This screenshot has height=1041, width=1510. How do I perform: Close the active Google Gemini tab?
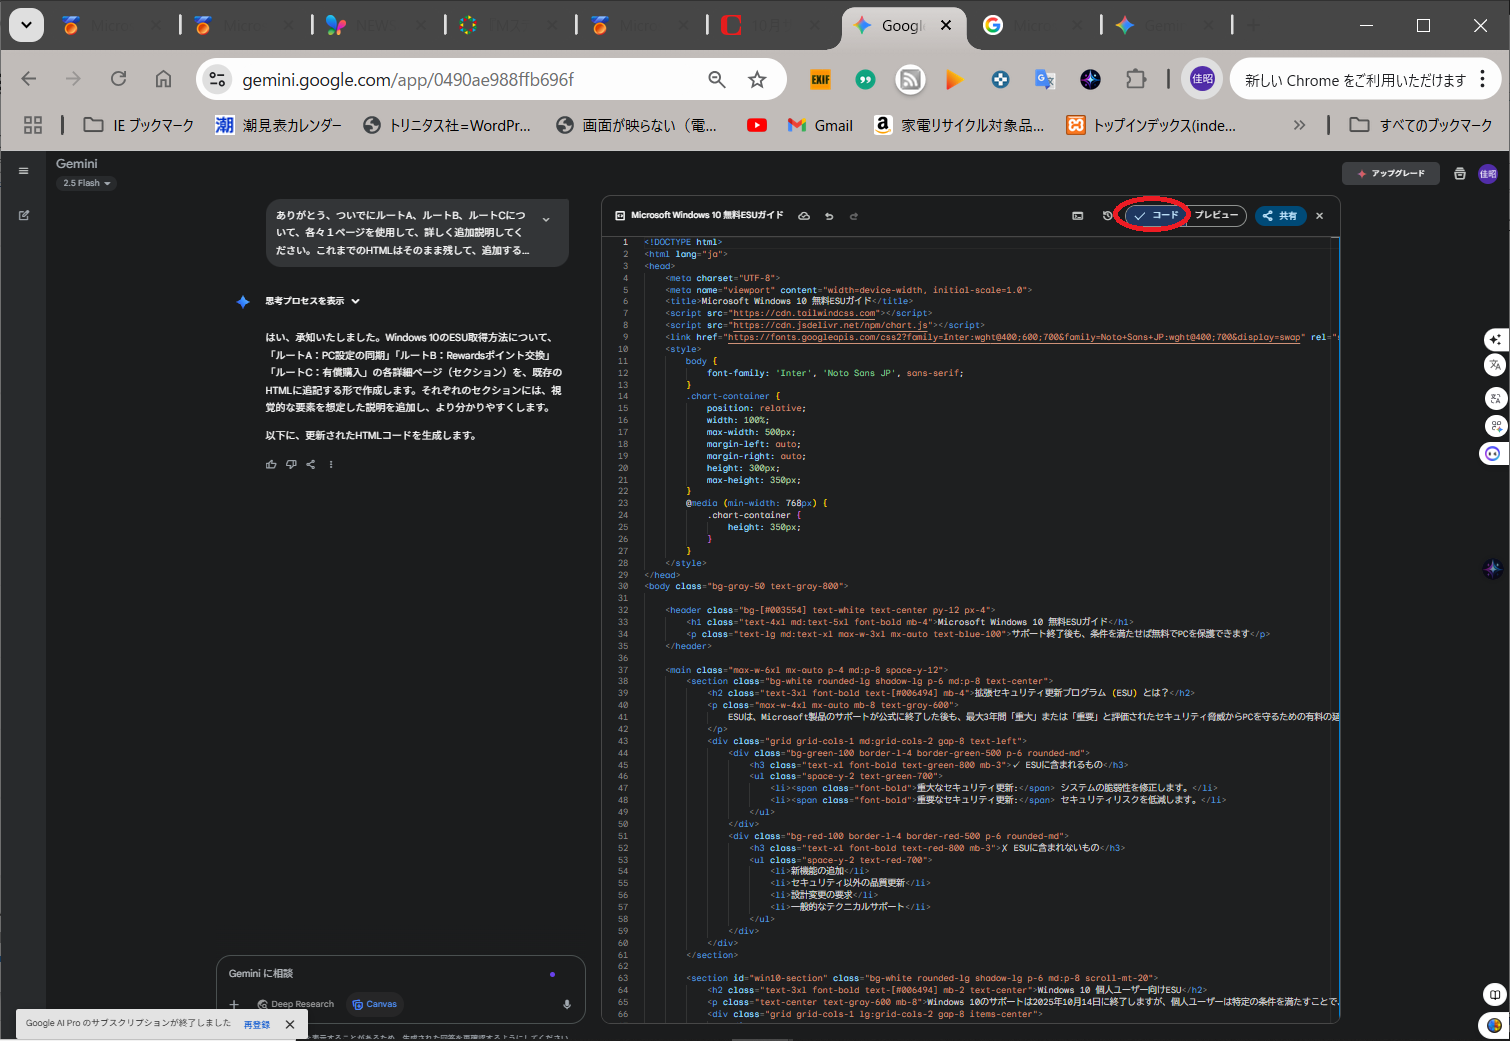pos(946,26)
